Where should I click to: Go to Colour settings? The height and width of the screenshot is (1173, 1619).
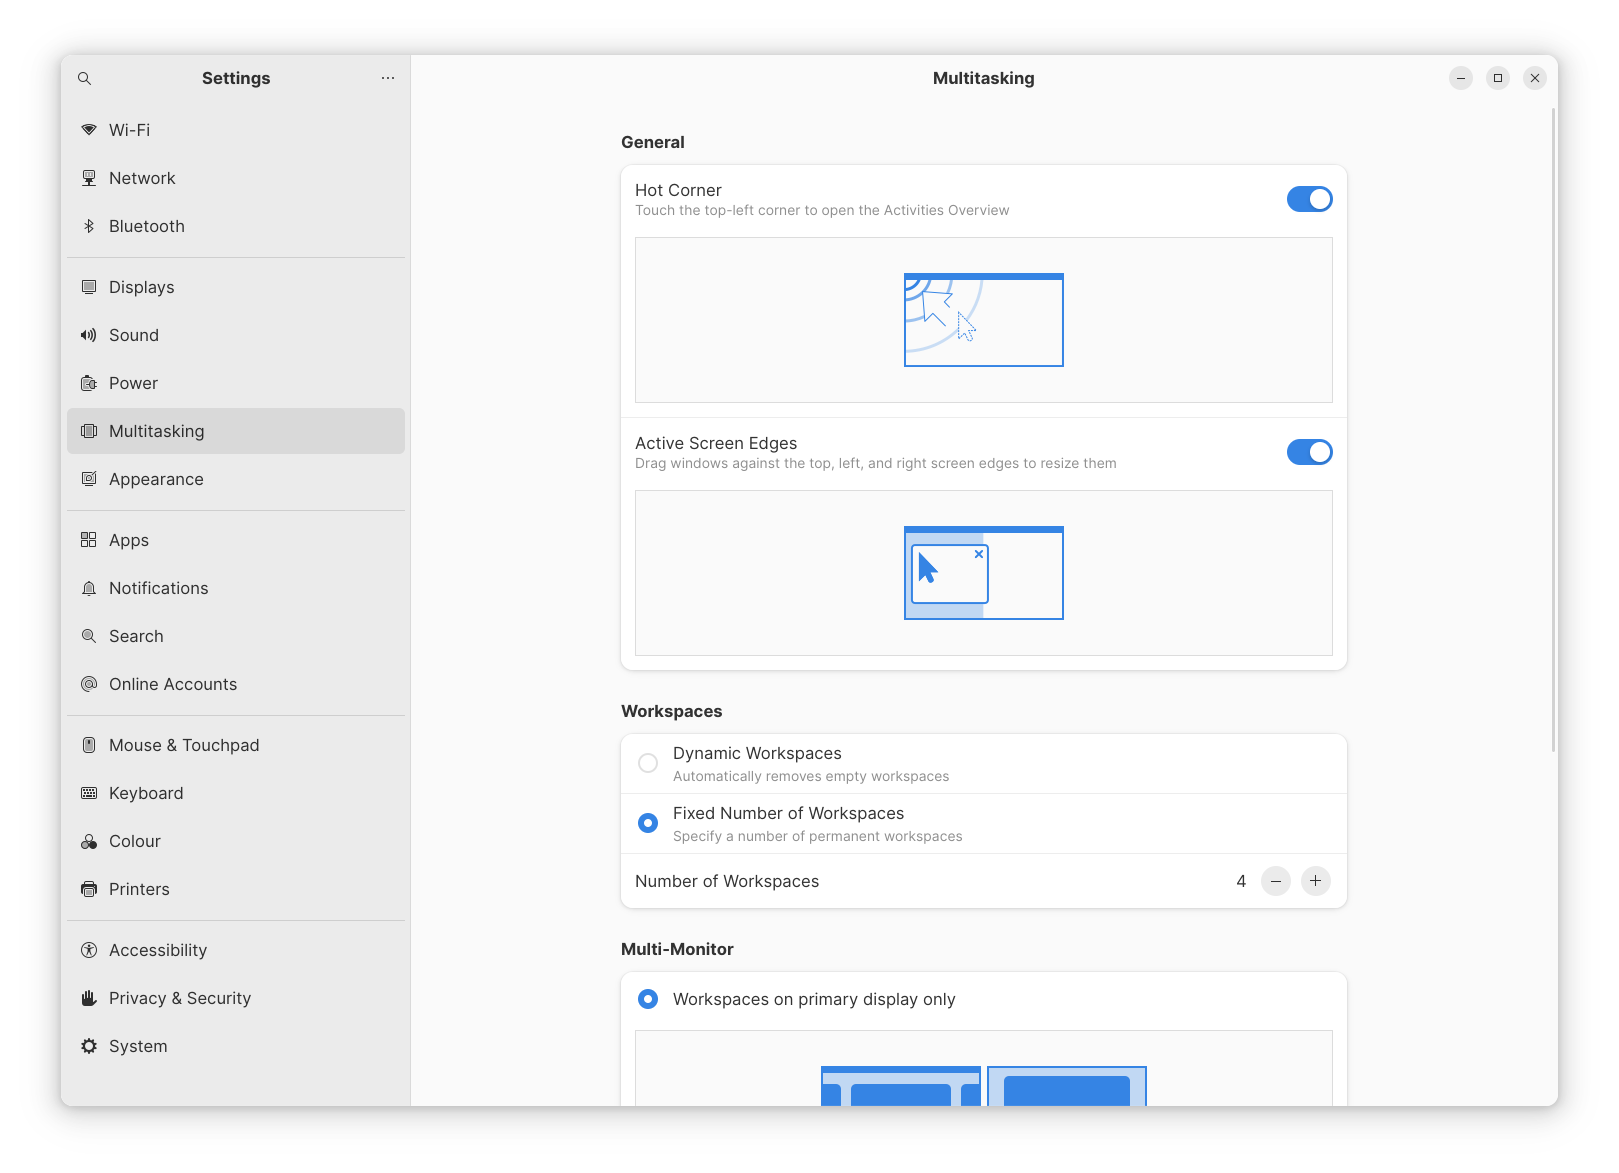pos(236,841)
